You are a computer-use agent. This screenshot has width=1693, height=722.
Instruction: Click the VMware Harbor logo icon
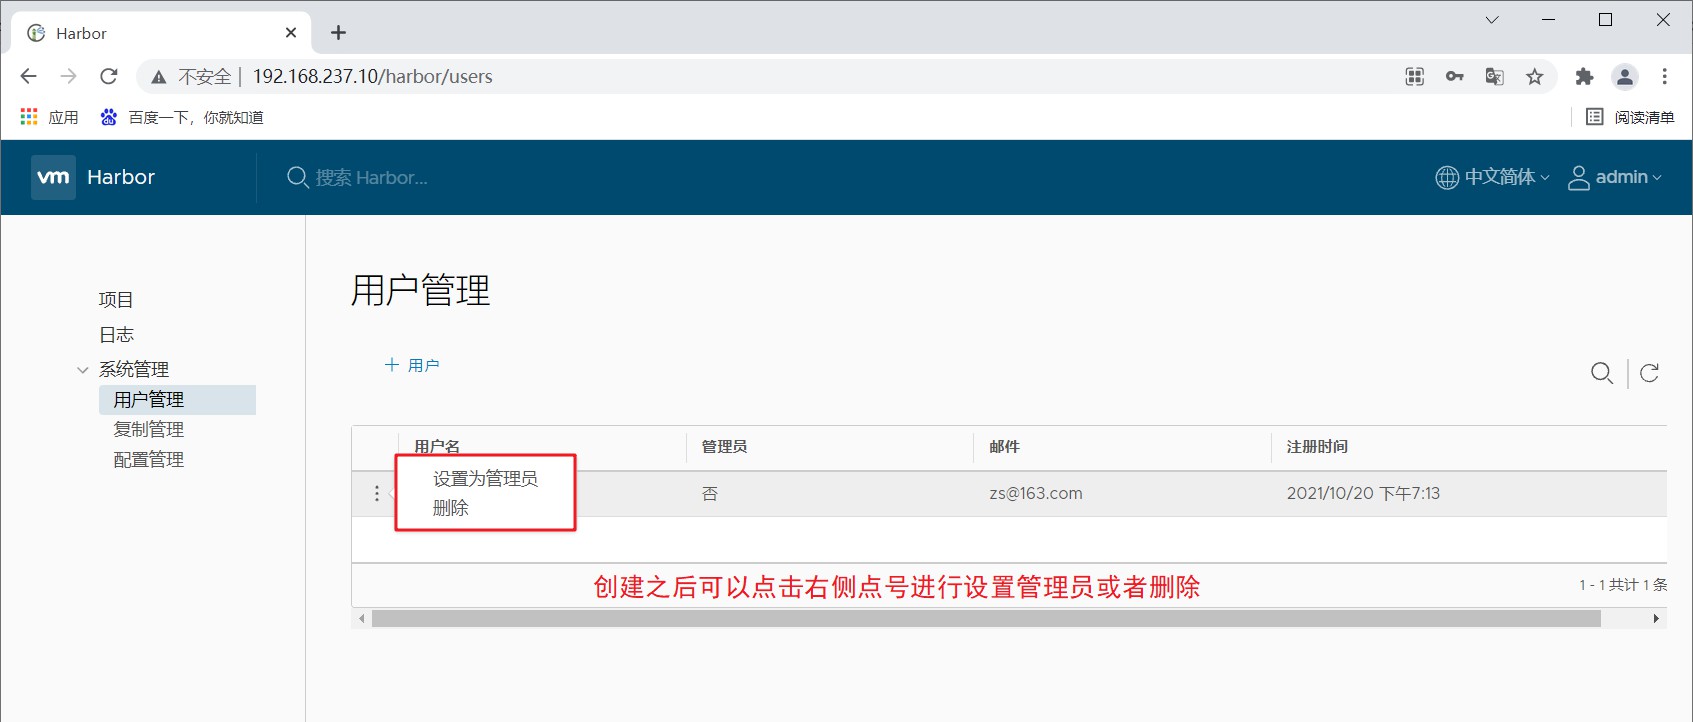click(53, 177)
